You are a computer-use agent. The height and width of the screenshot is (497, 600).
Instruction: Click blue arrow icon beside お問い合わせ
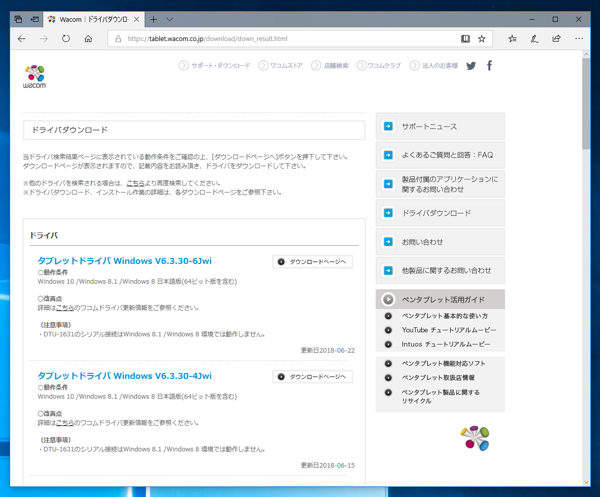388,242
